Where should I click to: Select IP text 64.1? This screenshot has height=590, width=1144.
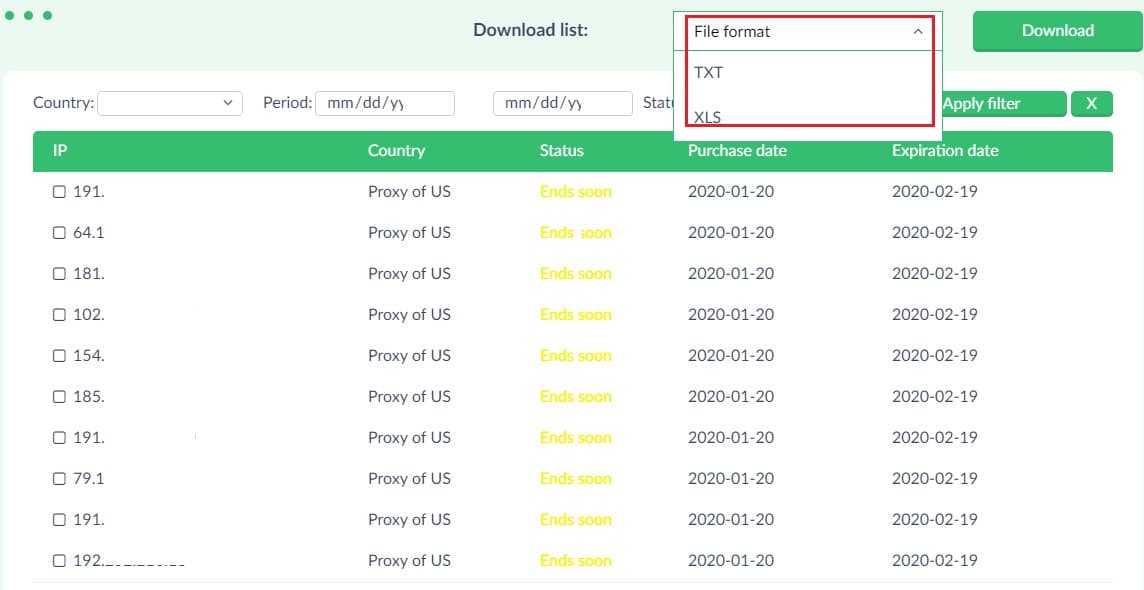pyautogui.click(x=88, y=233)
